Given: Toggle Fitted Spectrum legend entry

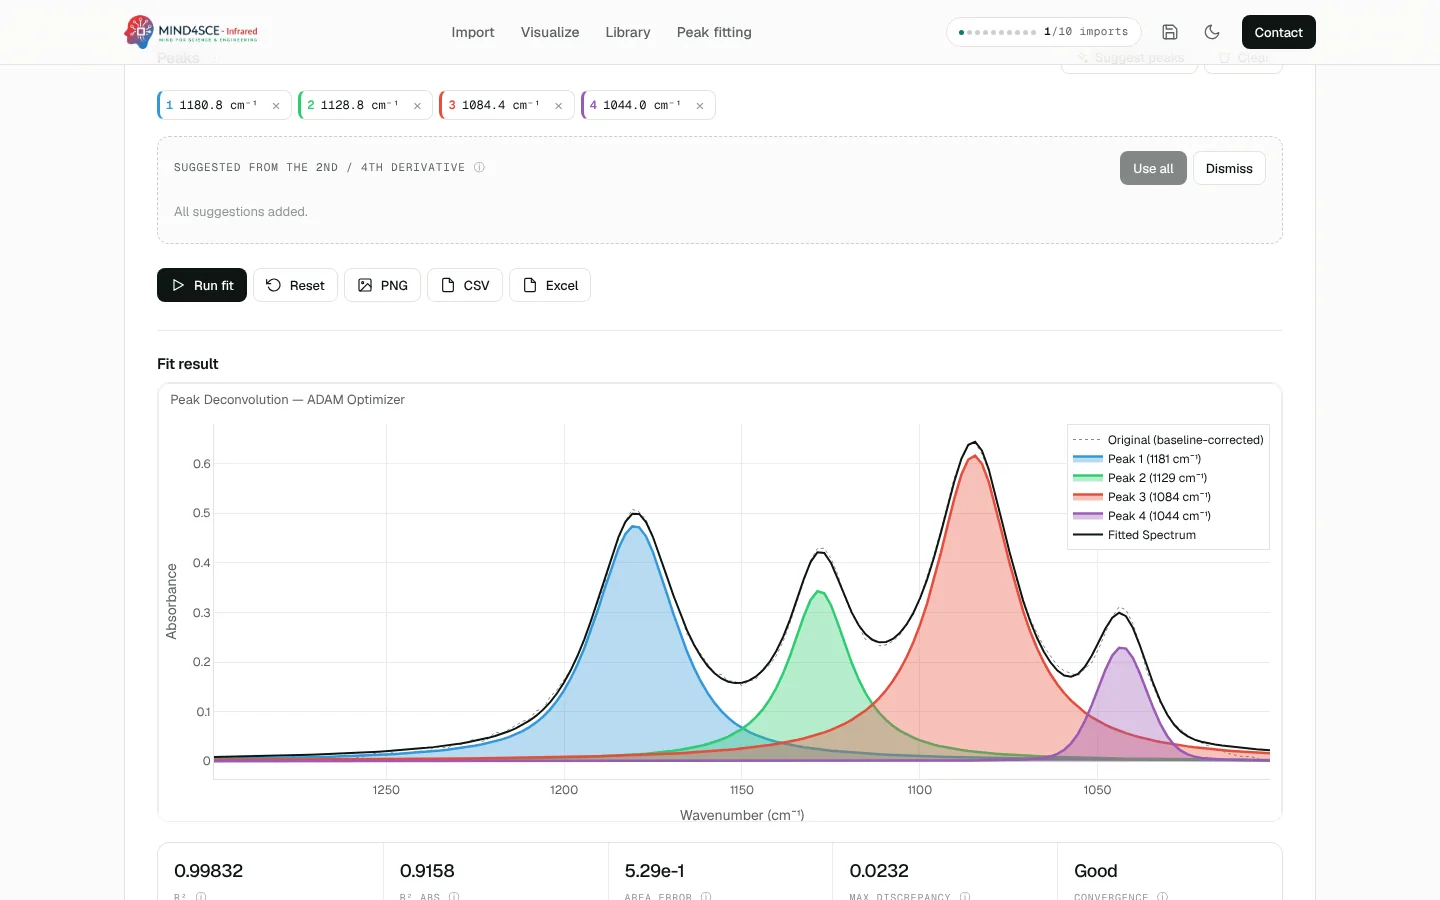Looking at the screenshot, I should [1134, 535].
